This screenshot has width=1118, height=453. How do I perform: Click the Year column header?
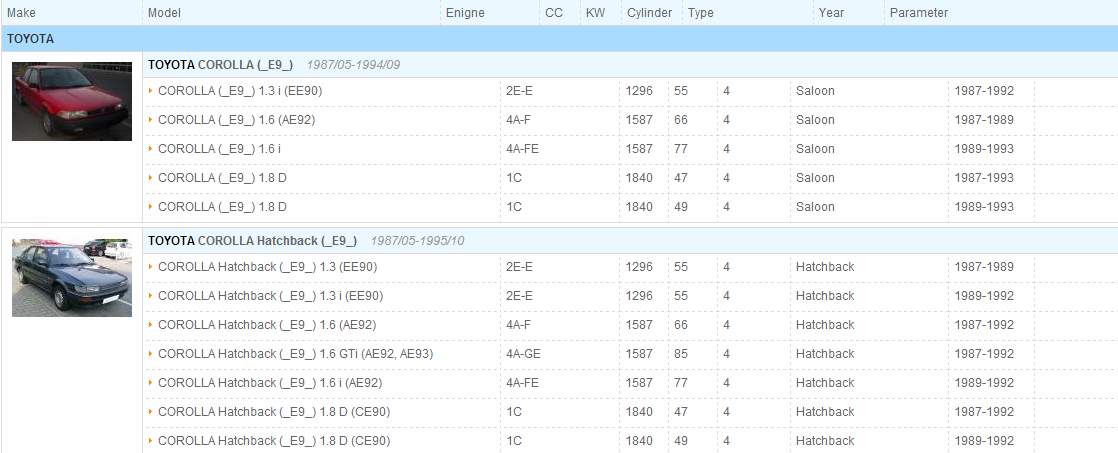[x=831, y=13]
